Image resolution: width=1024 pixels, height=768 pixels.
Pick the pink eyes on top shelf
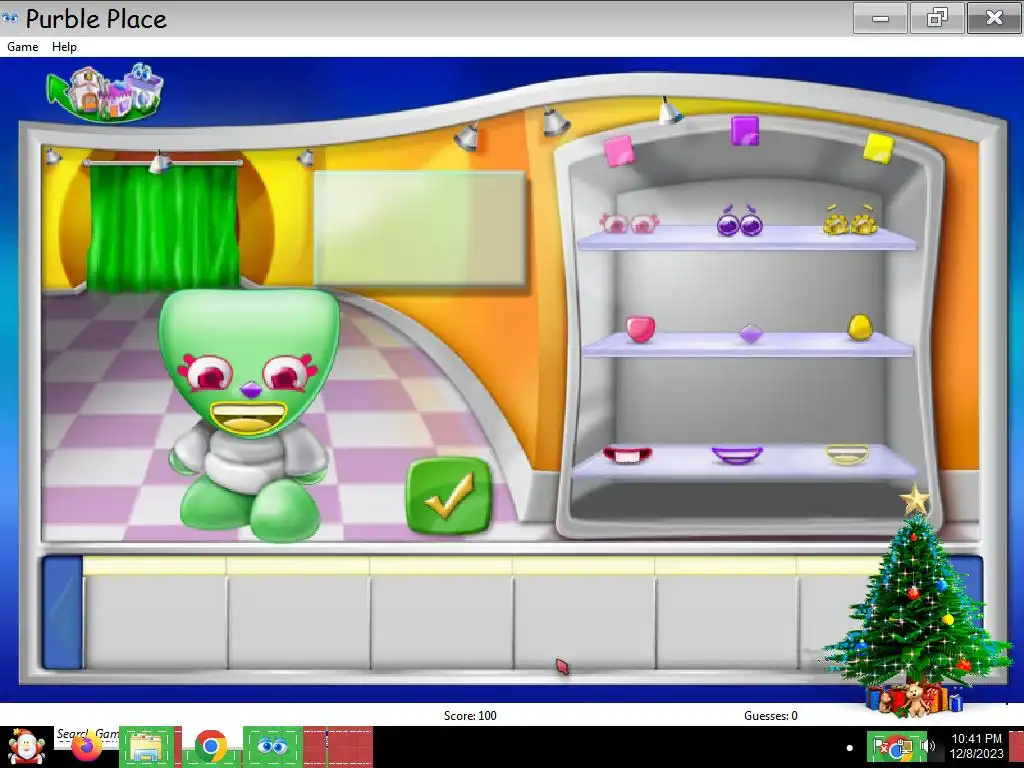[x=629, y=223]
